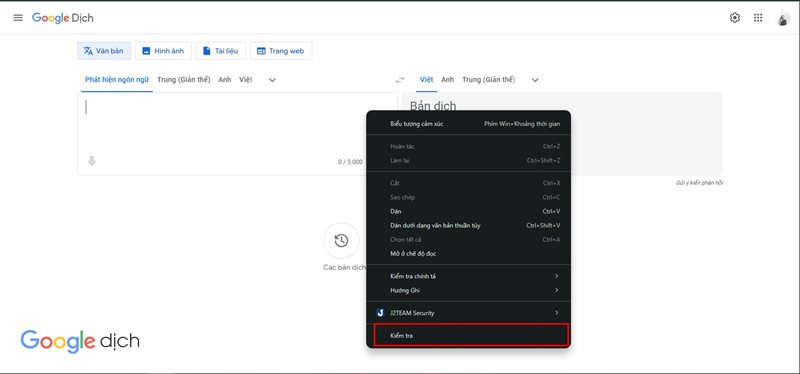
Task: Start voice input with microphone icon
Action: [92, 161]
